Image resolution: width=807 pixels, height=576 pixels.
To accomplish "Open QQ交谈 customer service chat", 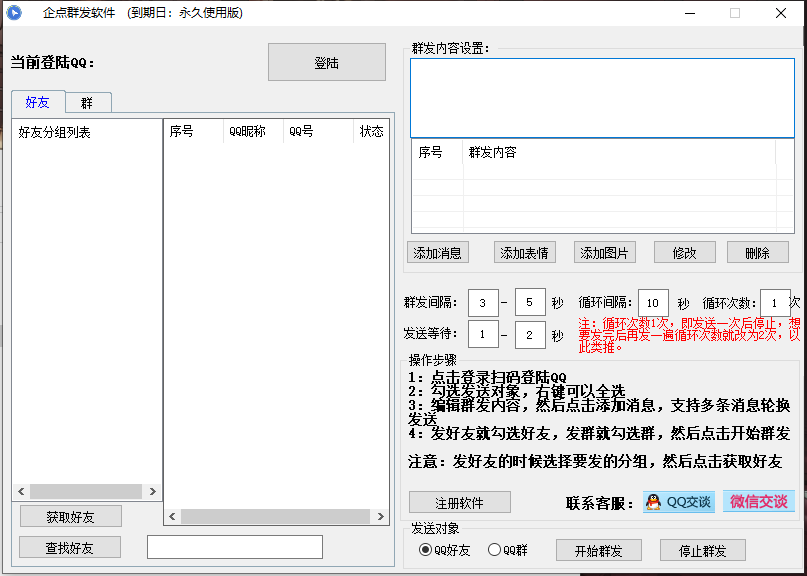I will (x=678, y=501).
